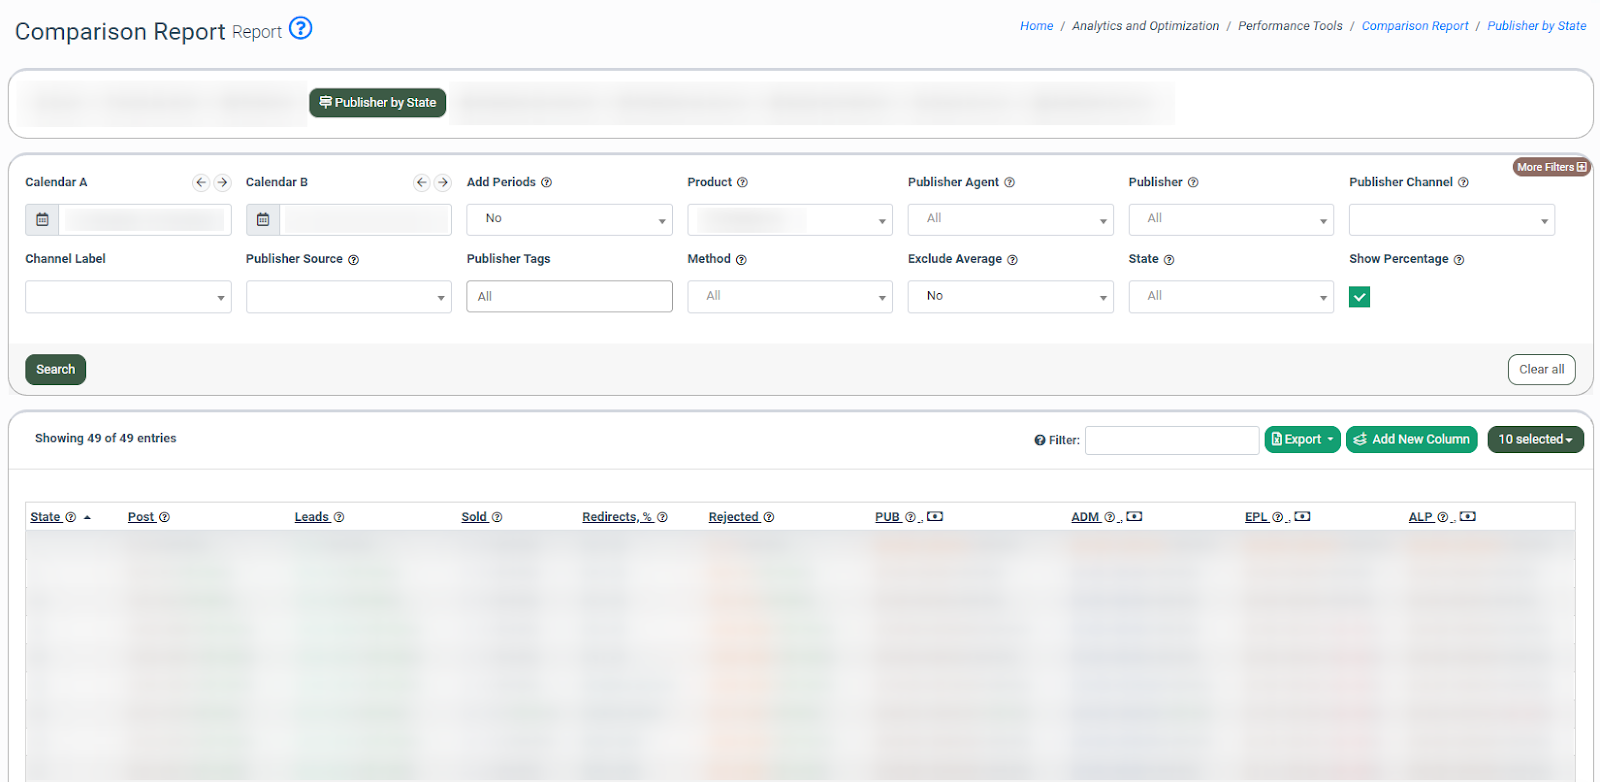Open the 10 selected columns dropdown
Image resolution: width=1600 pixels, height=782 pixels.
click(1535, 440)
